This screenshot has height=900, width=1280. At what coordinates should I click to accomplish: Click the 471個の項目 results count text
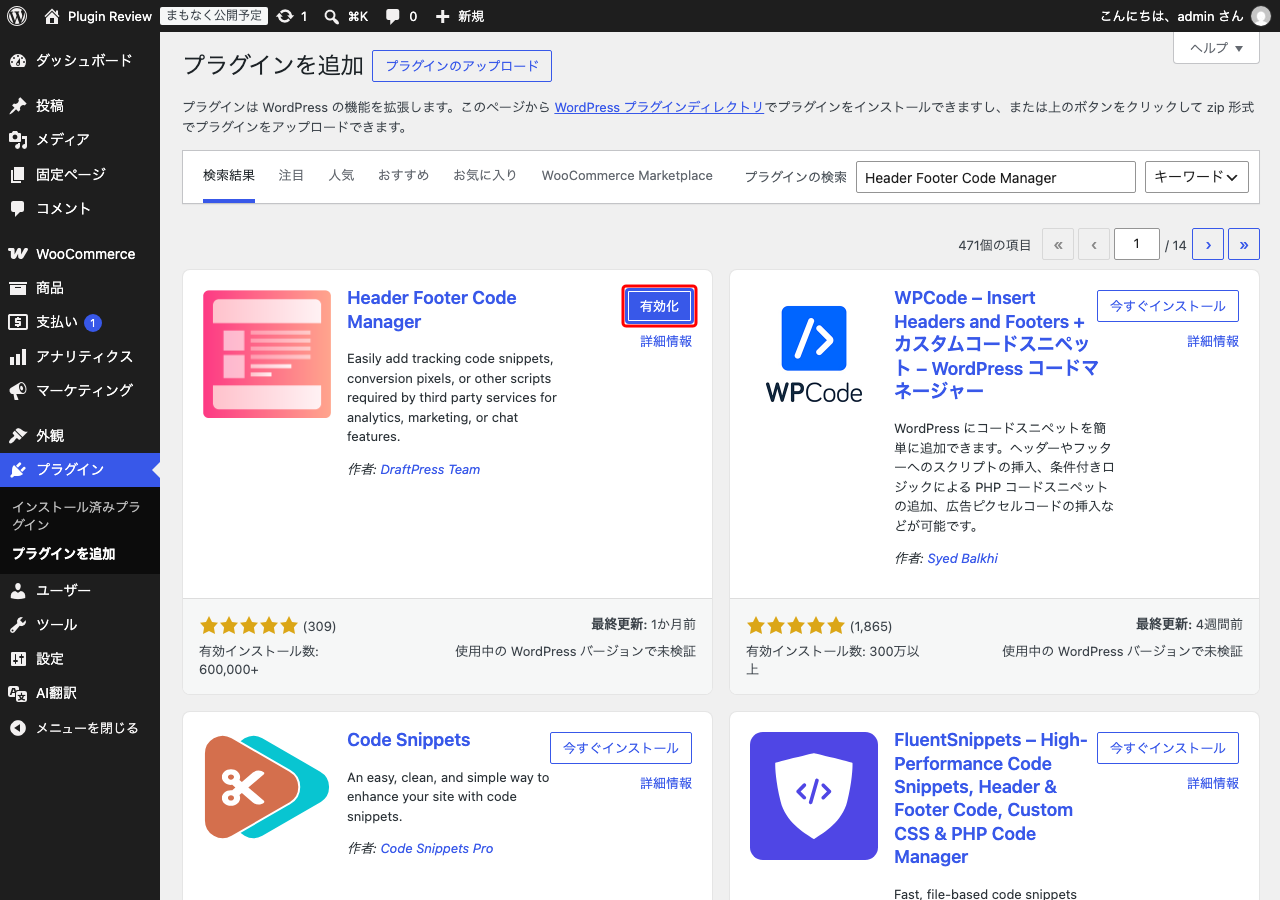point(995,245)
